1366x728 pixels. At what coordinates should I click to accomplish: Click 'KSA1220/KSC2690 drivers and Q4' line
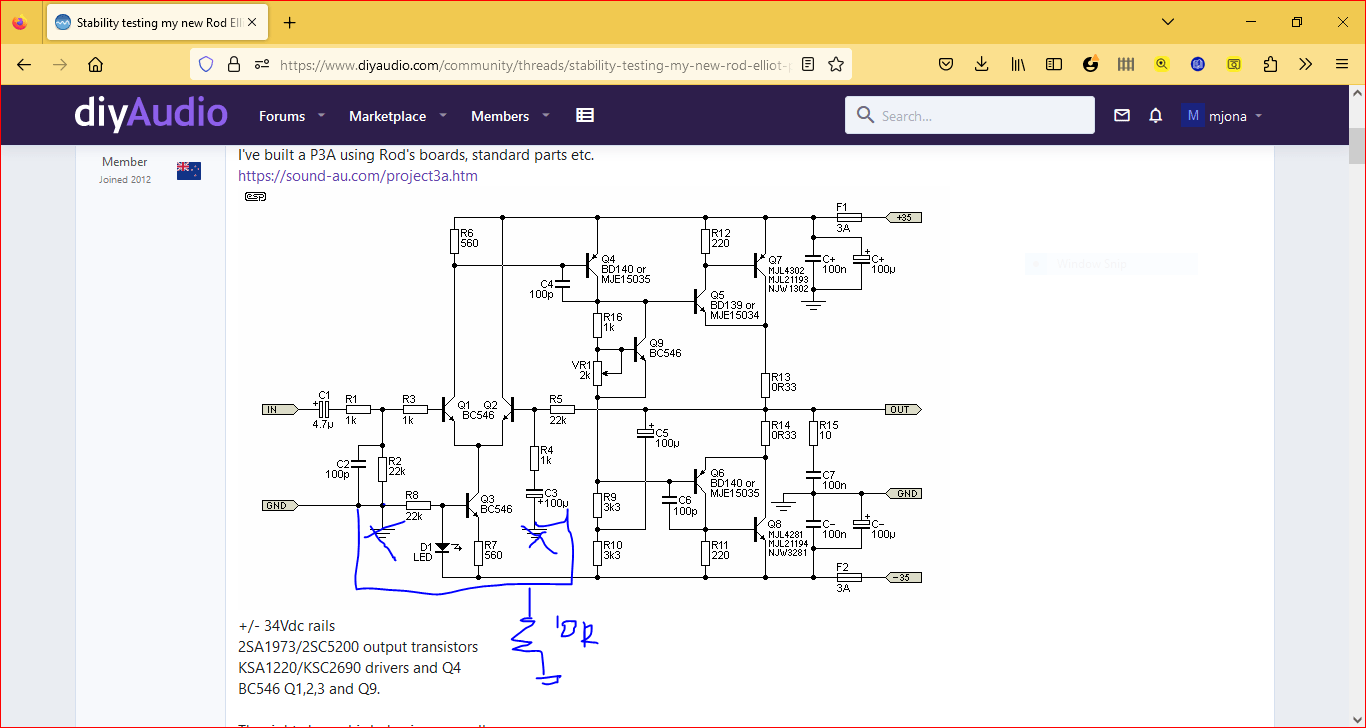(350, 668)
